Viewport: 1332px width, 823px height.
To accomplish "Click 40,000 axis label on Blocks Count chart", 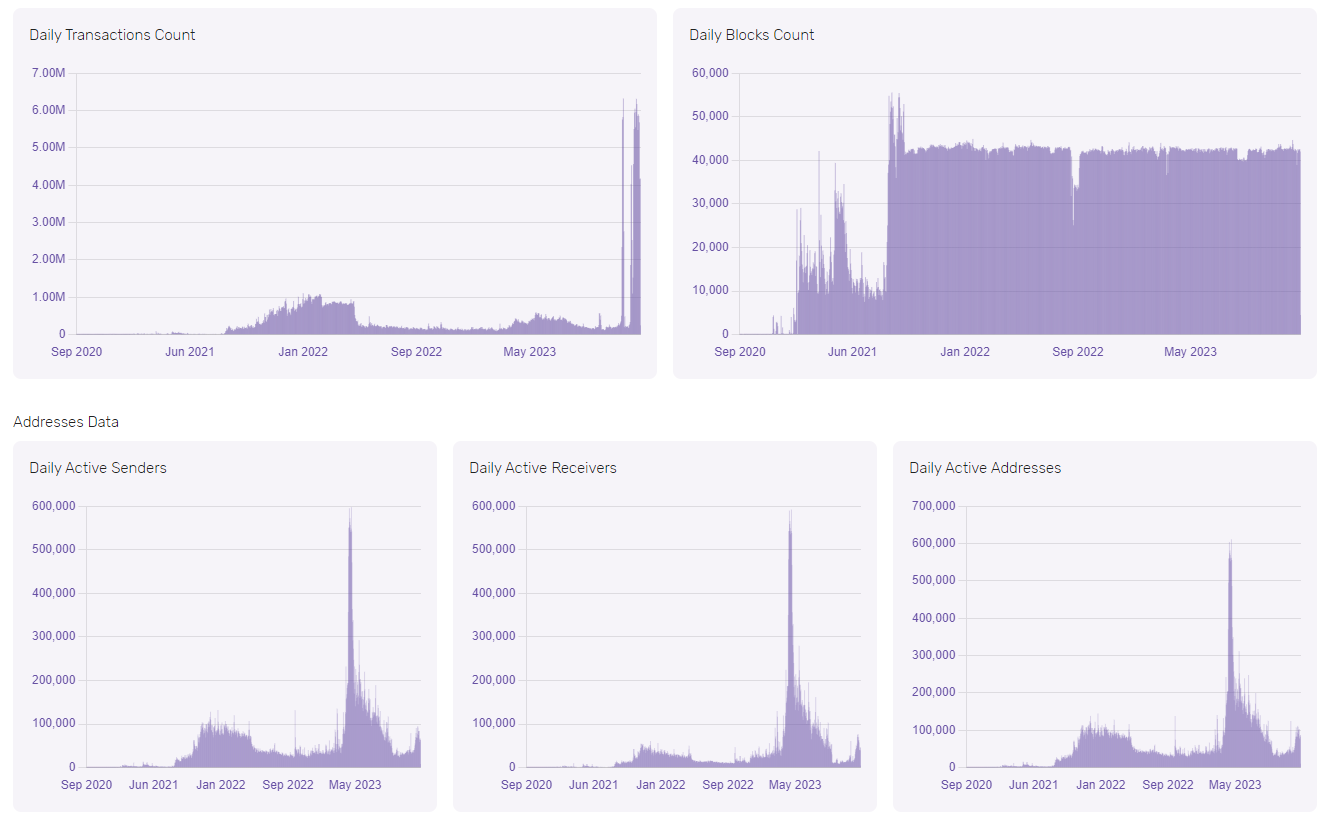I will click(x=709, y=160).
